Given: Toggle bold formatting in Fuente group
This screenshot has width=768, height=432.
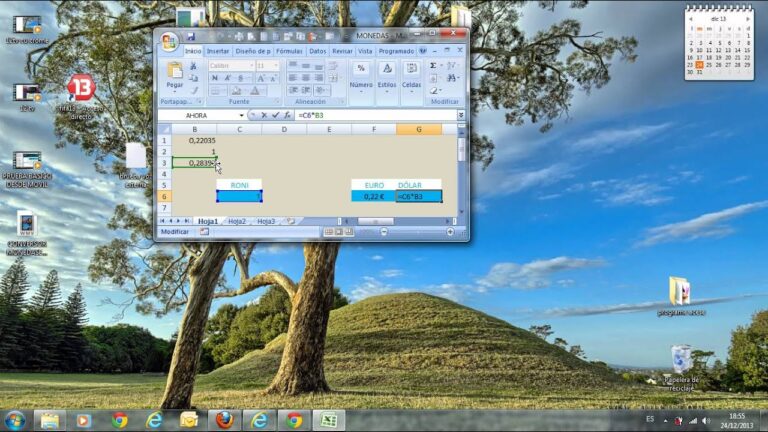Looking at the screenshot, I should (x=214, y=78).
